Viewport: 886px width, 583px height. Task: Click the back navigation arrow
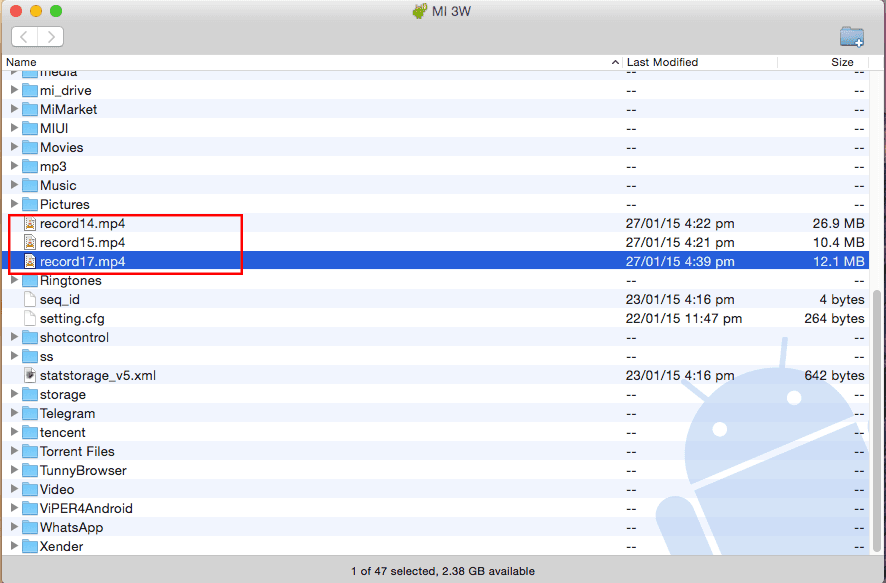[x=25, y=37]
